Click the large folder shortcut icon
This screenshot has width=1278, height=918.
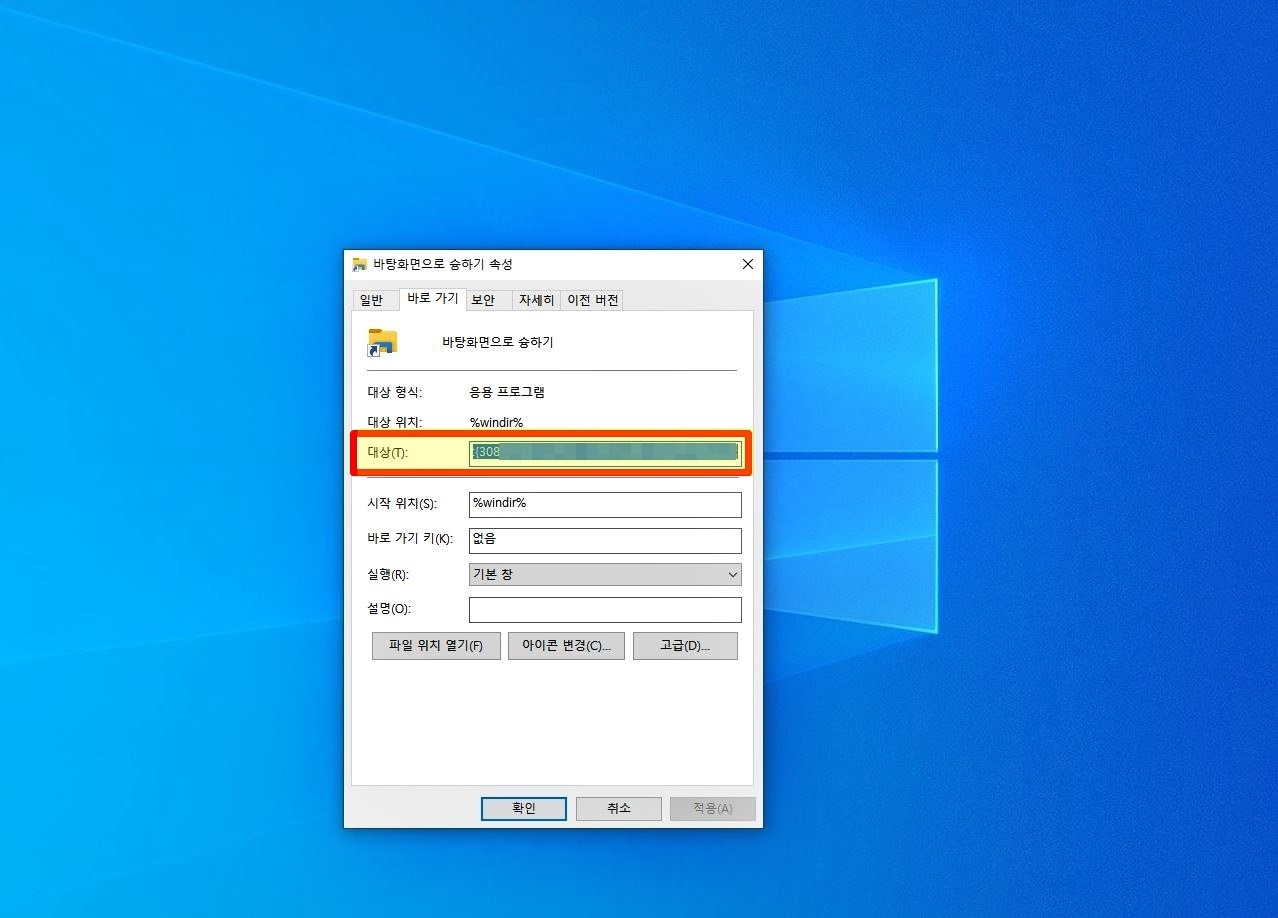[382, 342]
